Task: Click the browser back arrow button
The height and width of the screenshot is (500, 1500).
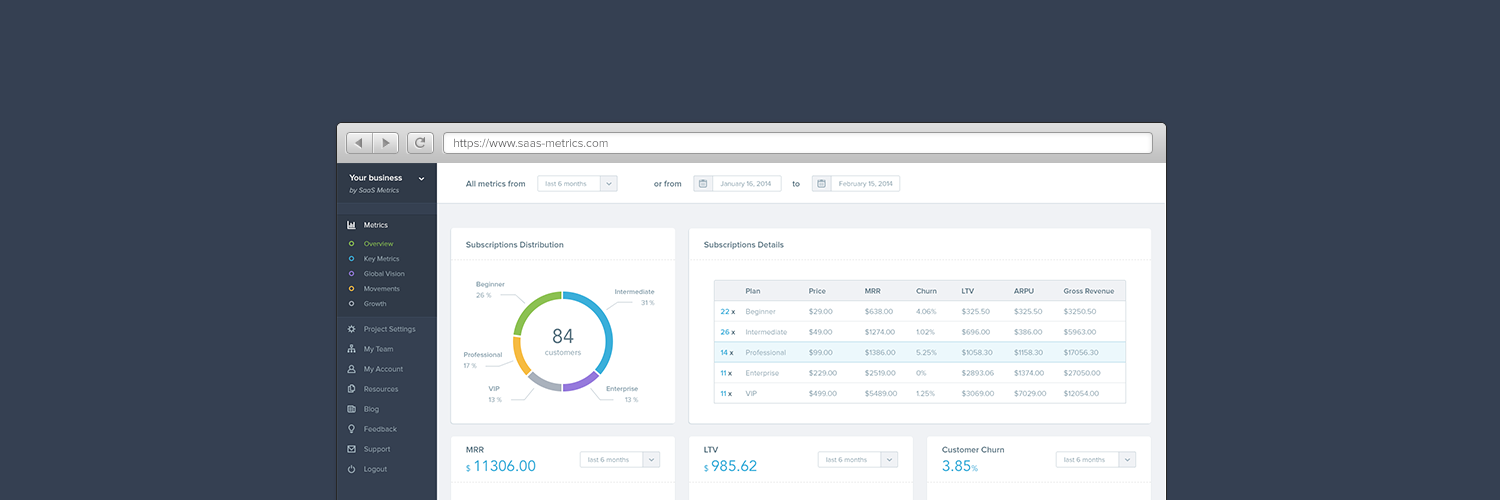Action: tap(360, 143)
